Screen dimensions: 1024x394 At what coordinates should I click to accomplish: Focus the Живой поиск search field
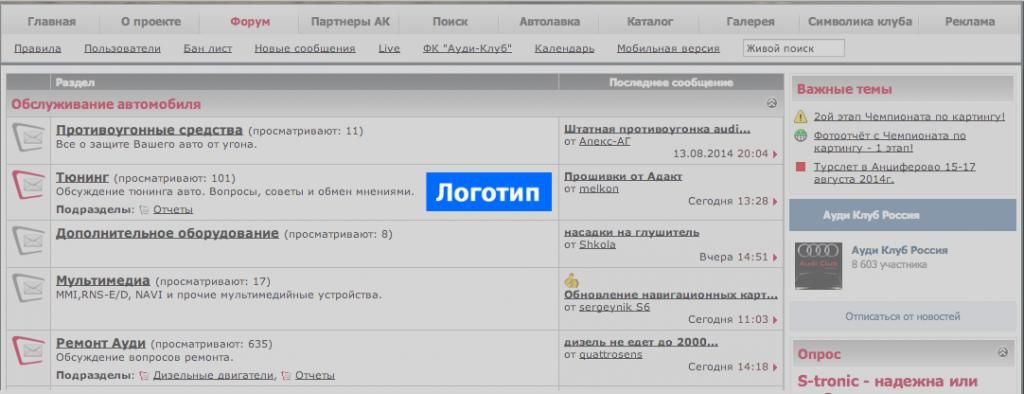[793, 48]
